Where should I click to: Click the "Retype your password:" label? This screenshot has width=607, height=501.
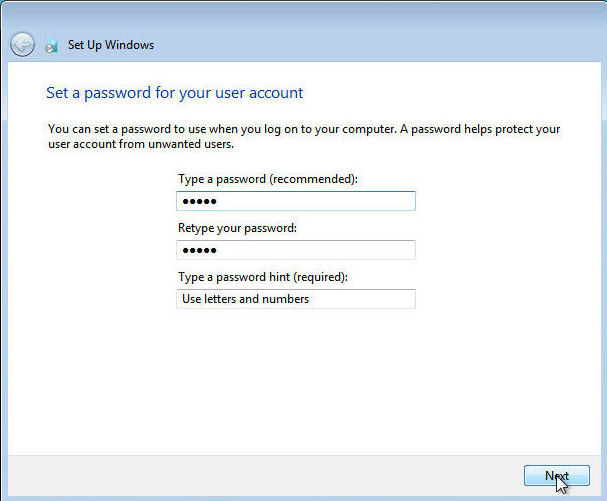[237, 228]
